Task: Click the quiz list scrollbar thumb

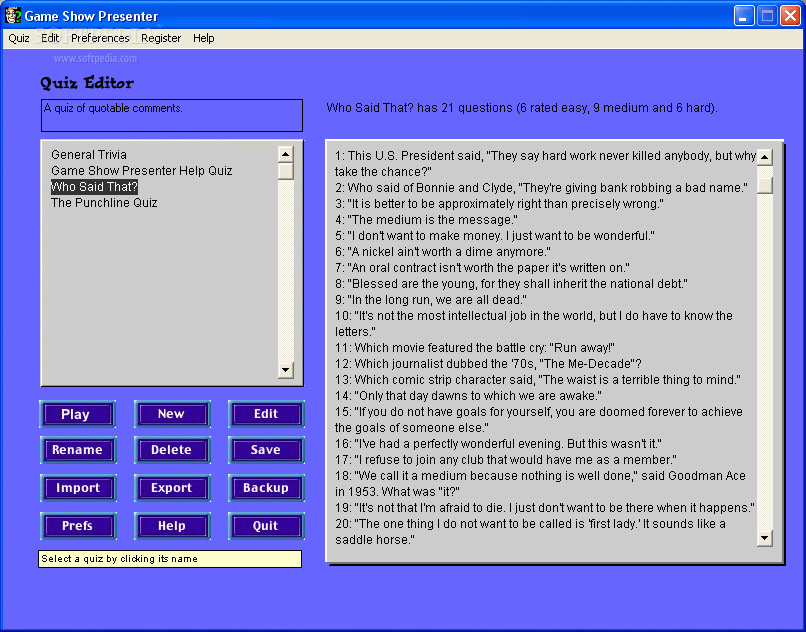Action: pos(285,171)
